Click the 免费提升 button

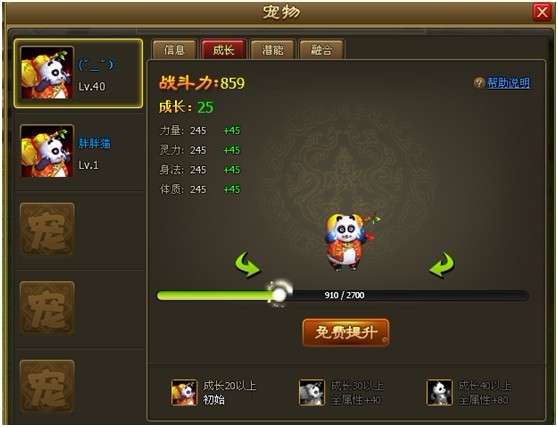point(346,333)
